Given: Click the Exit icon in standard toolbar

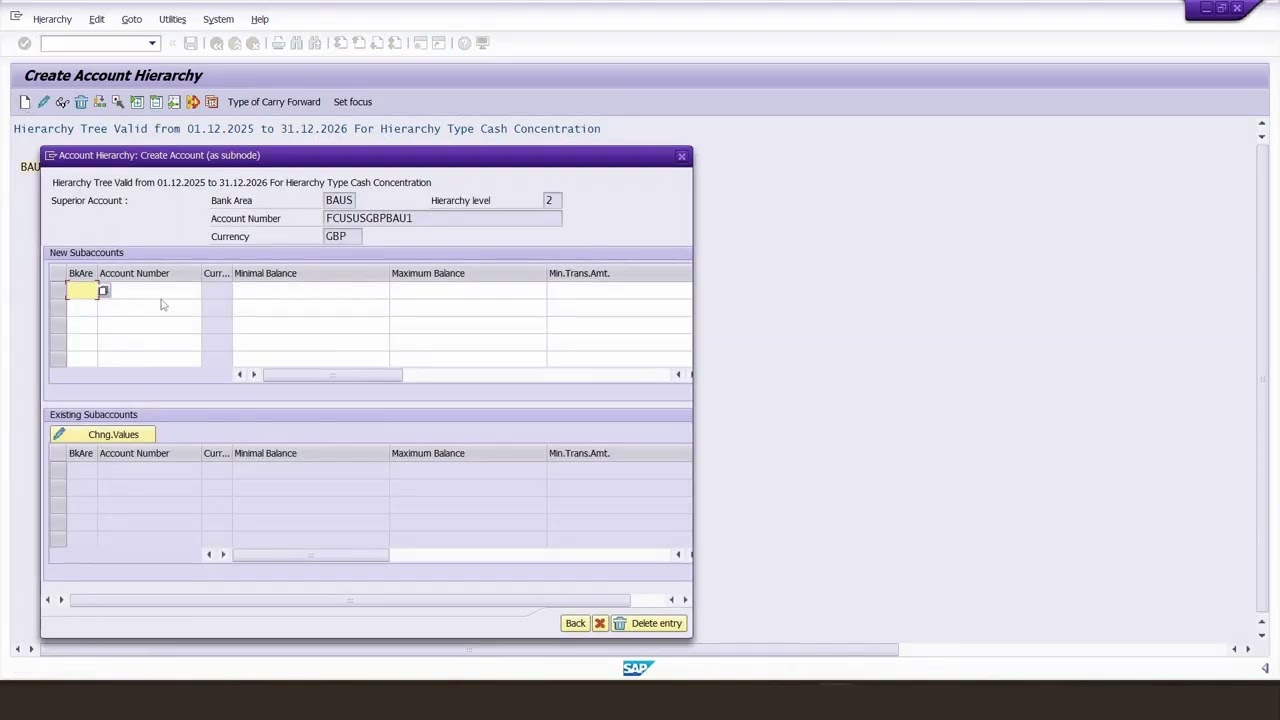Looking at the screenshot, I should [x=234, y=43].
